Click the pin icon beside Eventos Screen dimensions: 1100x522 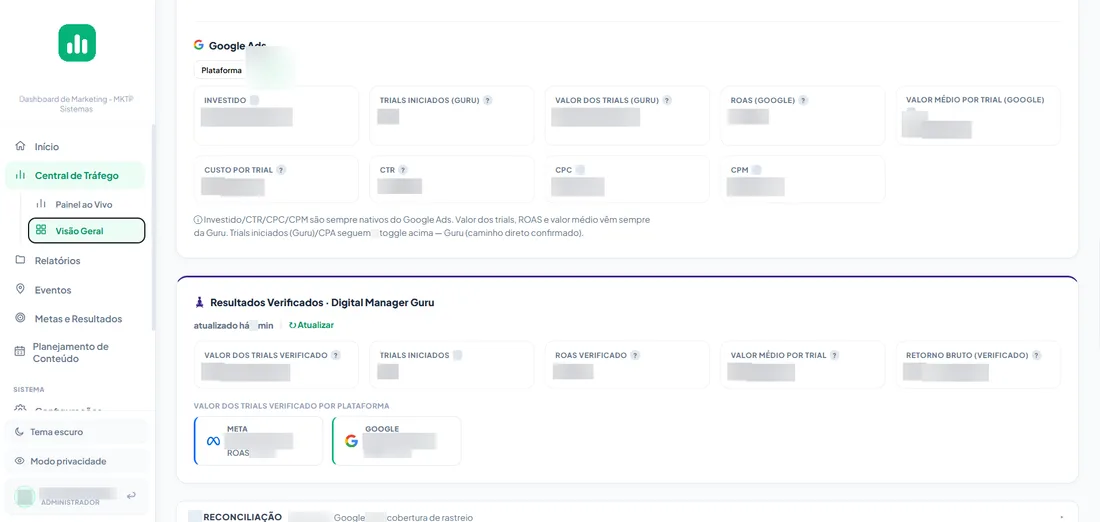(x=20, y=289)
